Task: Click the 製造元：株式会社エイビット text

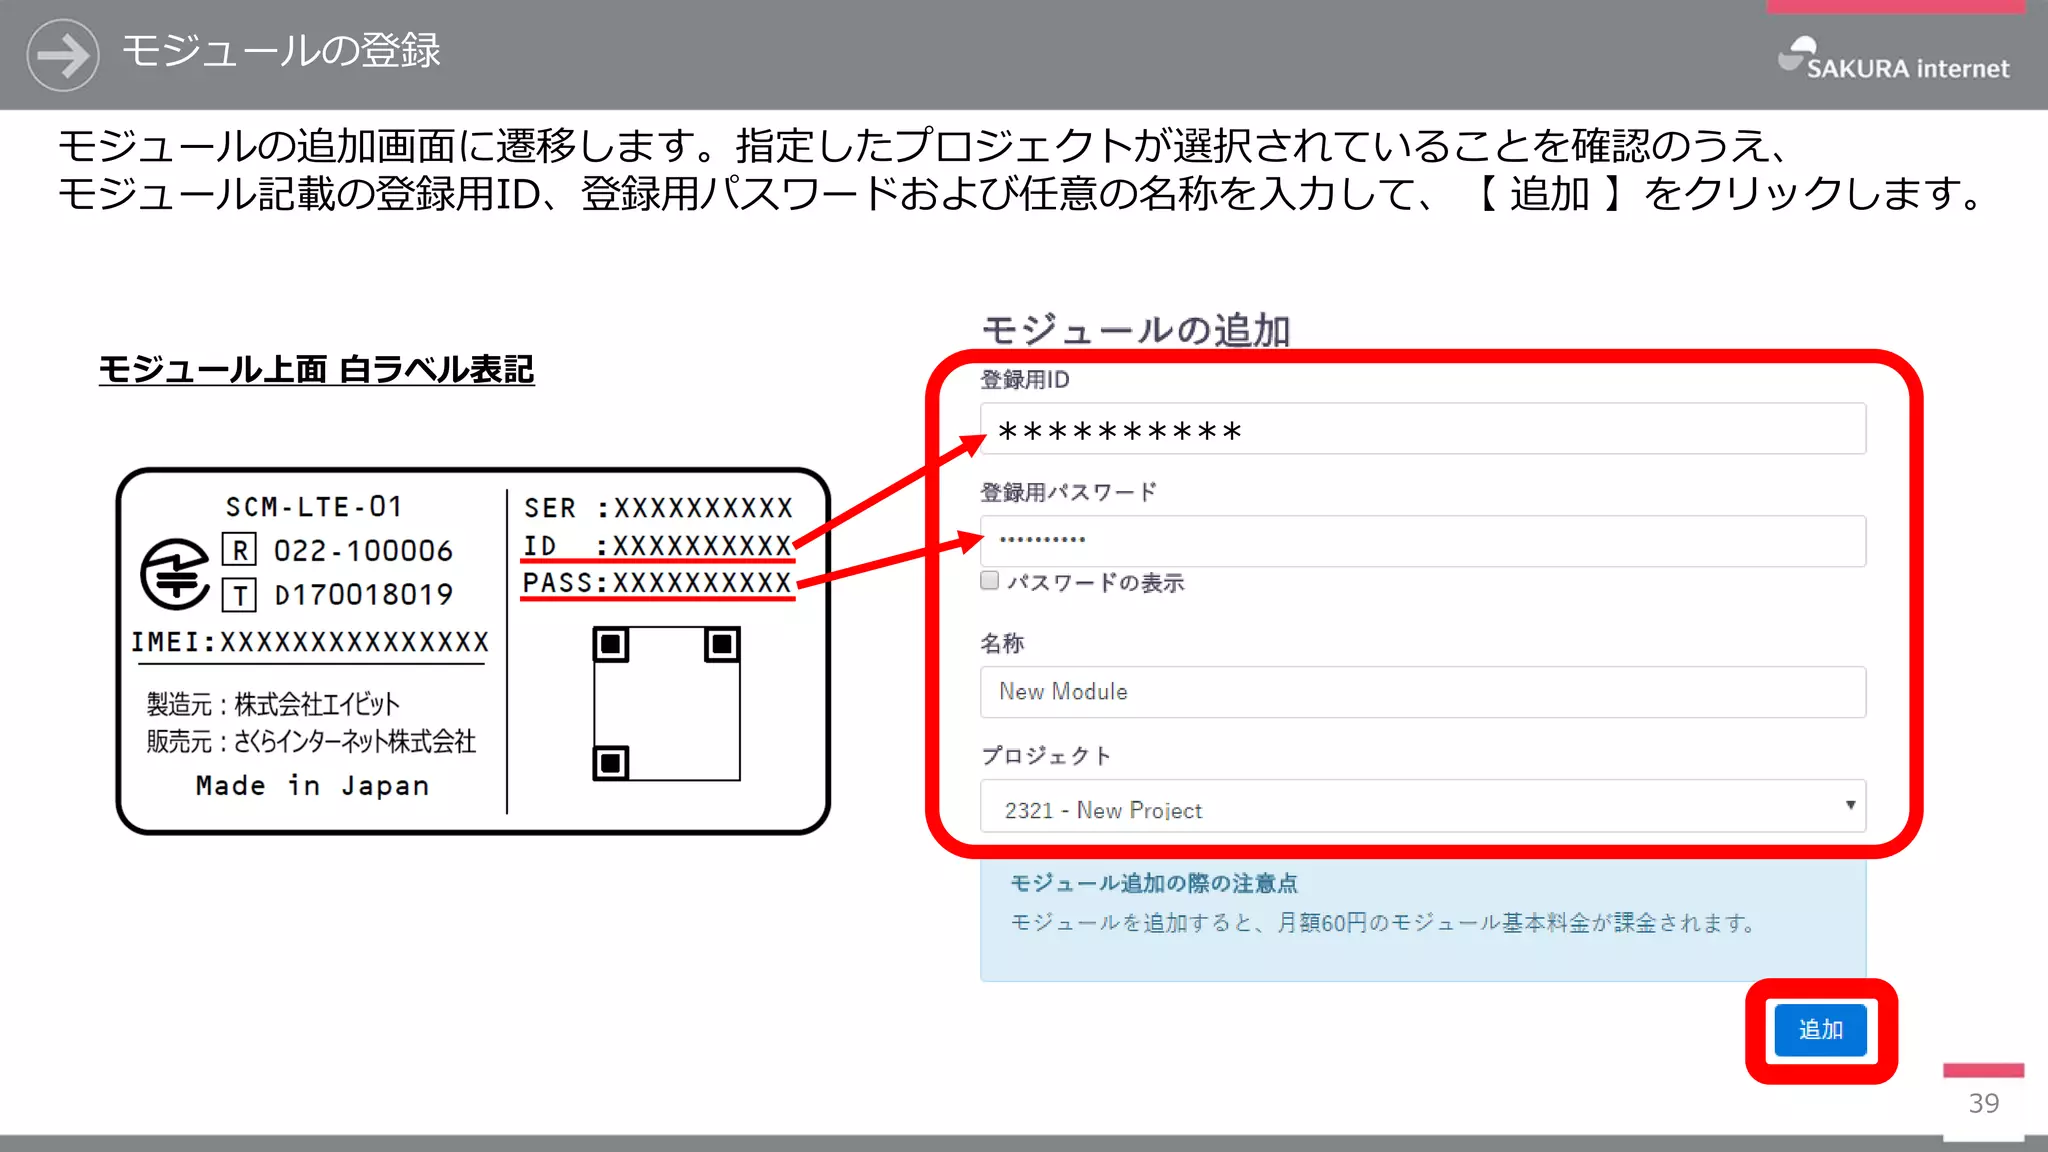Action: tap(273, 704)
